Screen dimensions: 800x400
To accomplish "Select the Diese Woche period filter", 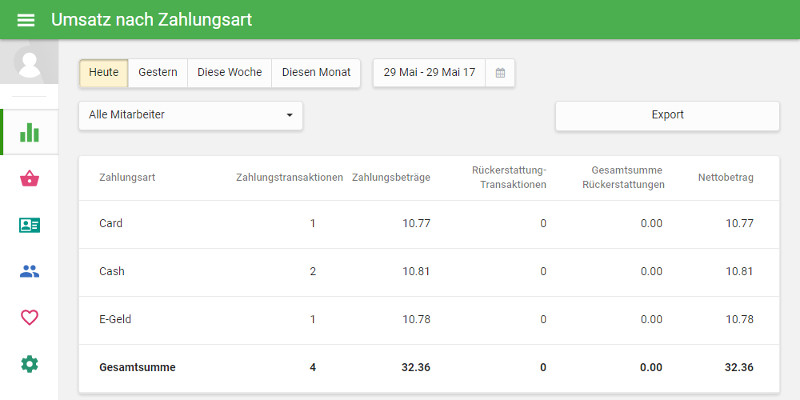I will pos(229,73).
